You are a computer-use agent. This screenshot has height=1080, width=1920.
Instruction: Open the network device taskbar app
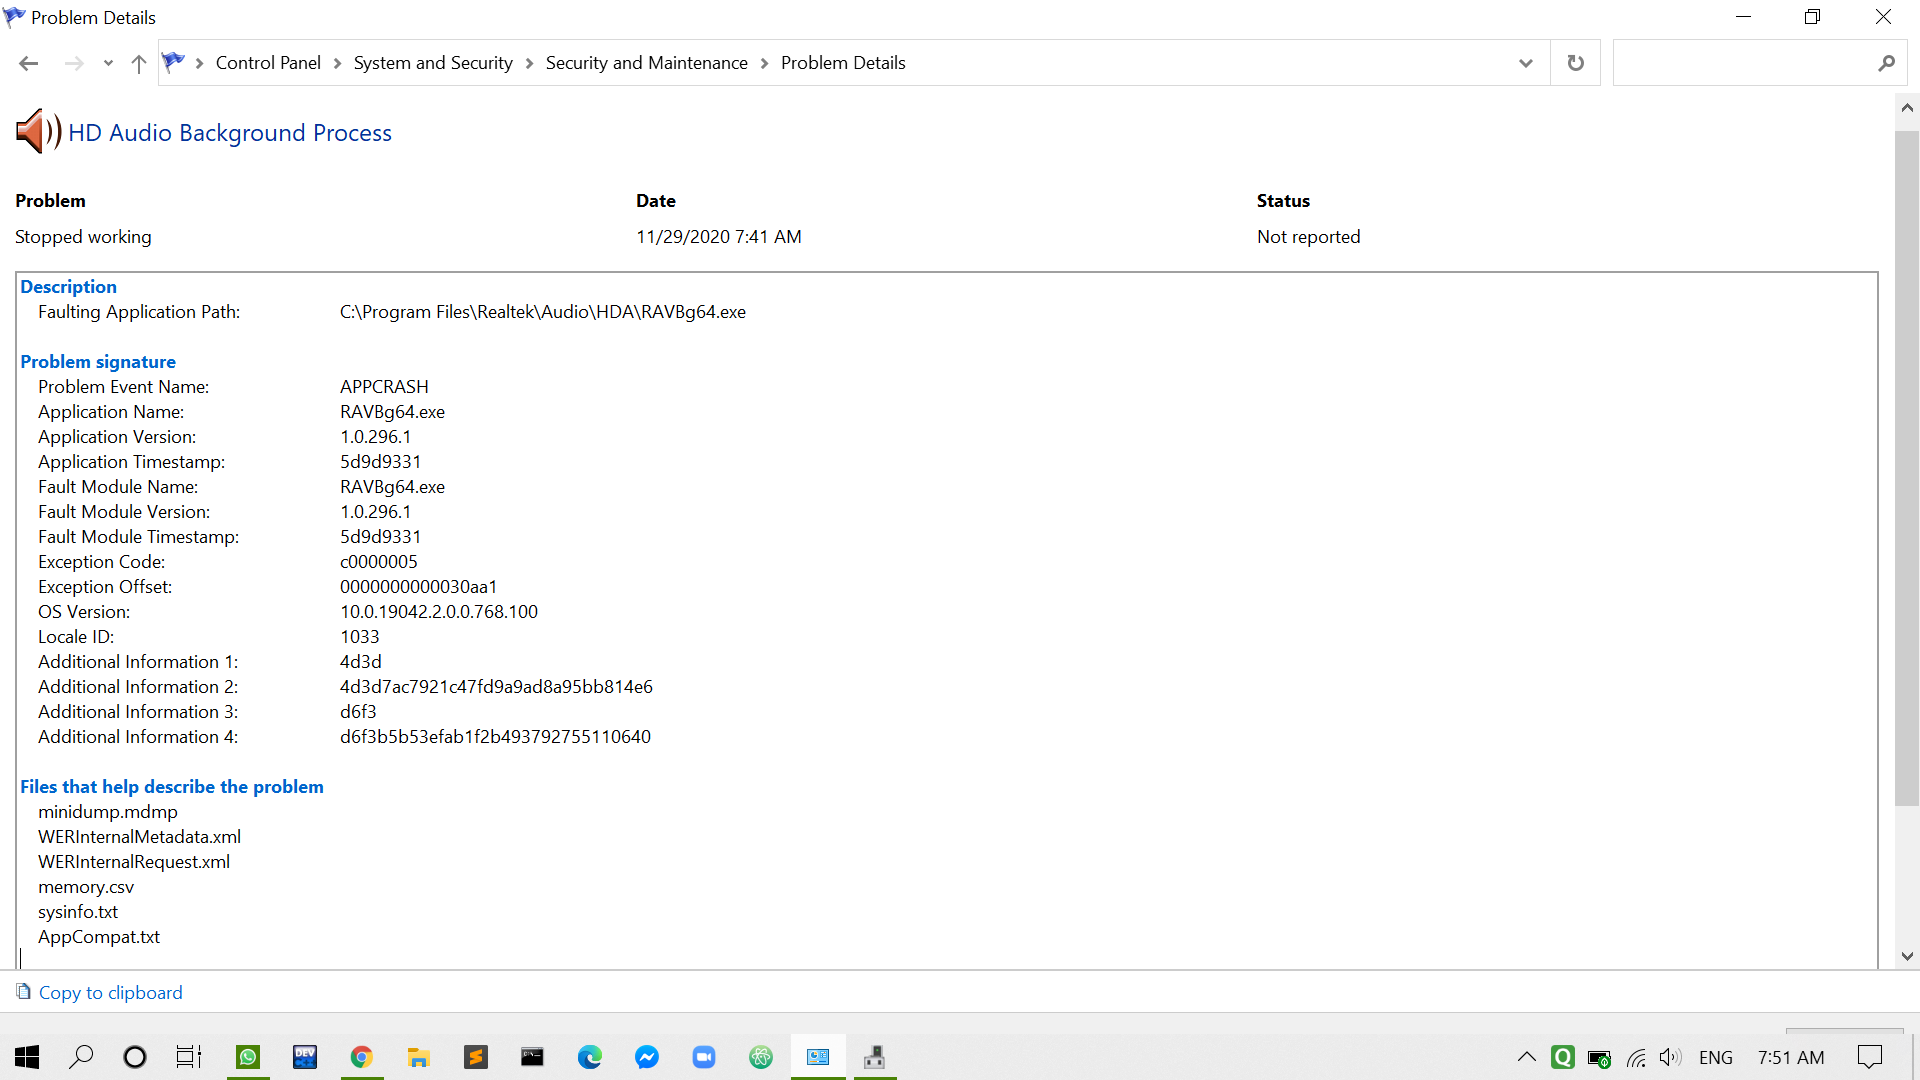(875, 1057)
